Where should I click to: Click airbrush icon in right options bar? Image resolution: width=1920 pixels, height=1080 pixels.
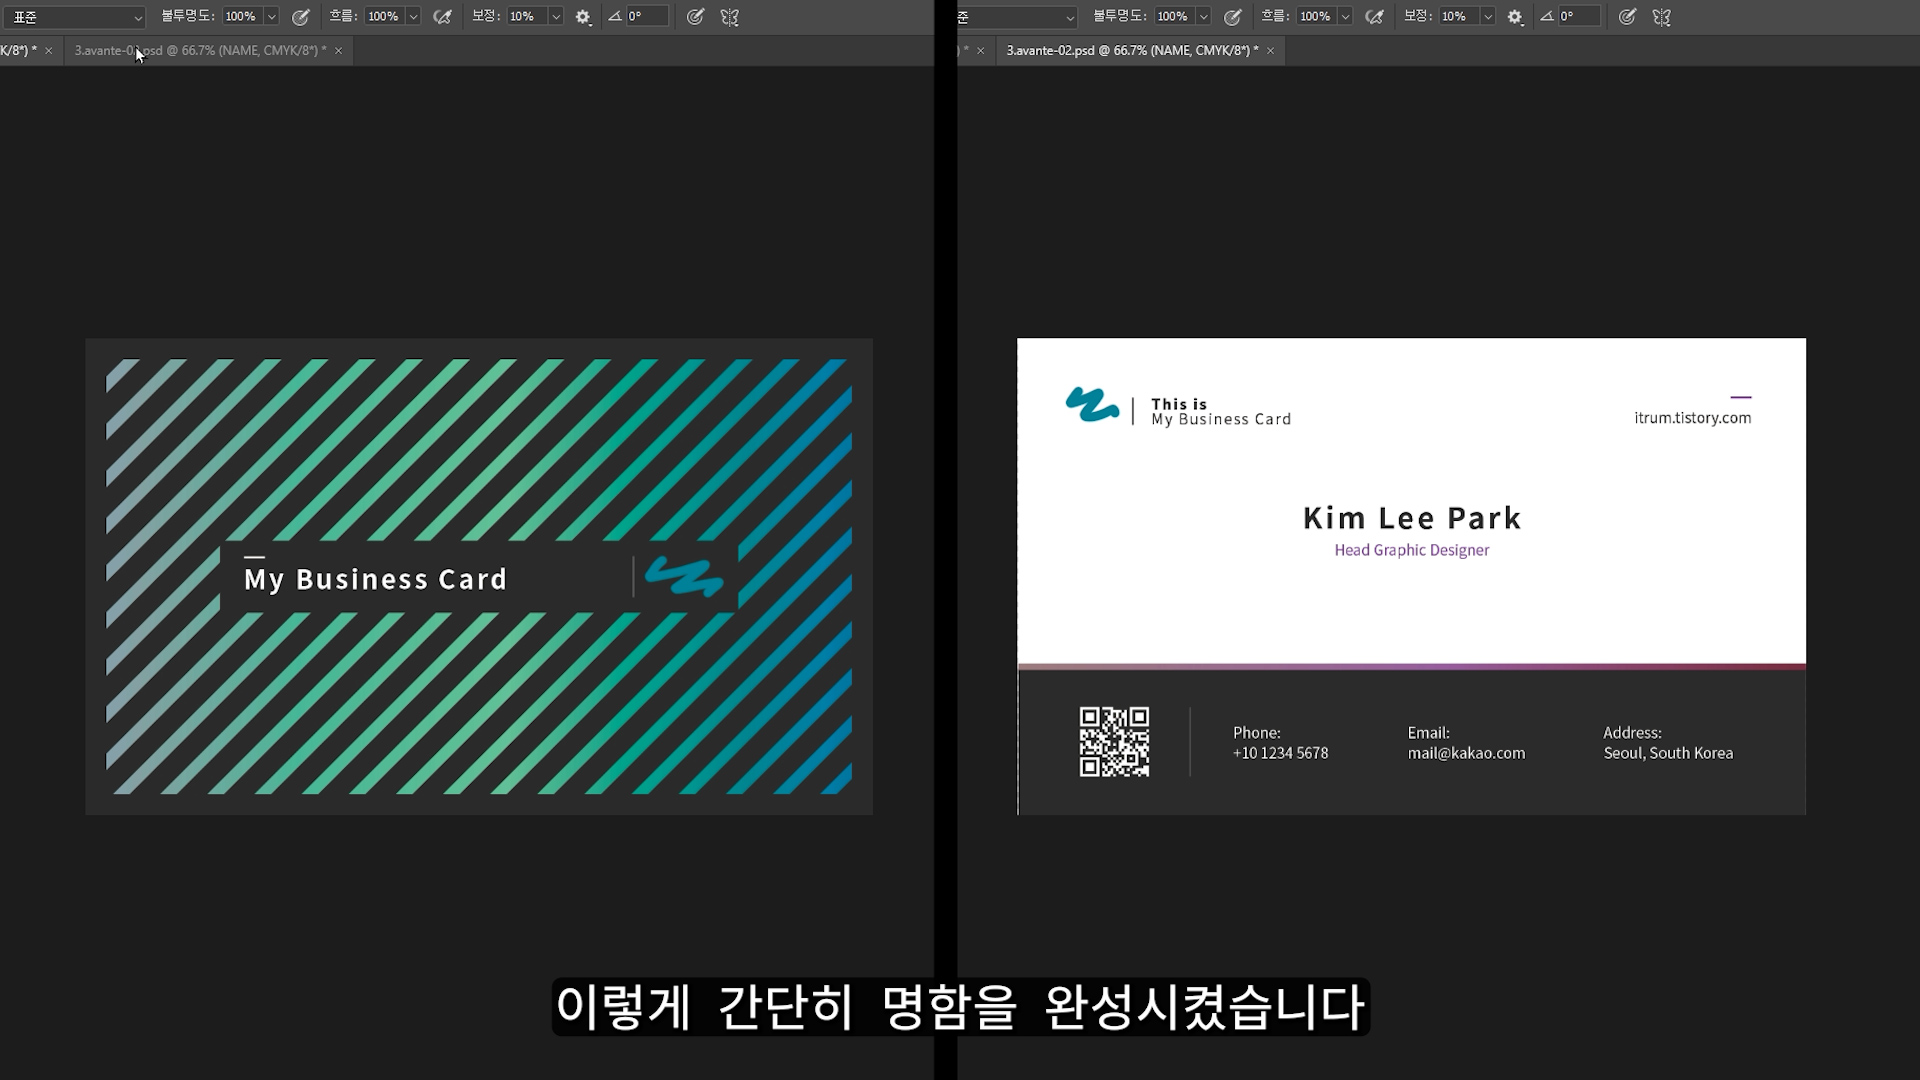tap(1374, 17)
